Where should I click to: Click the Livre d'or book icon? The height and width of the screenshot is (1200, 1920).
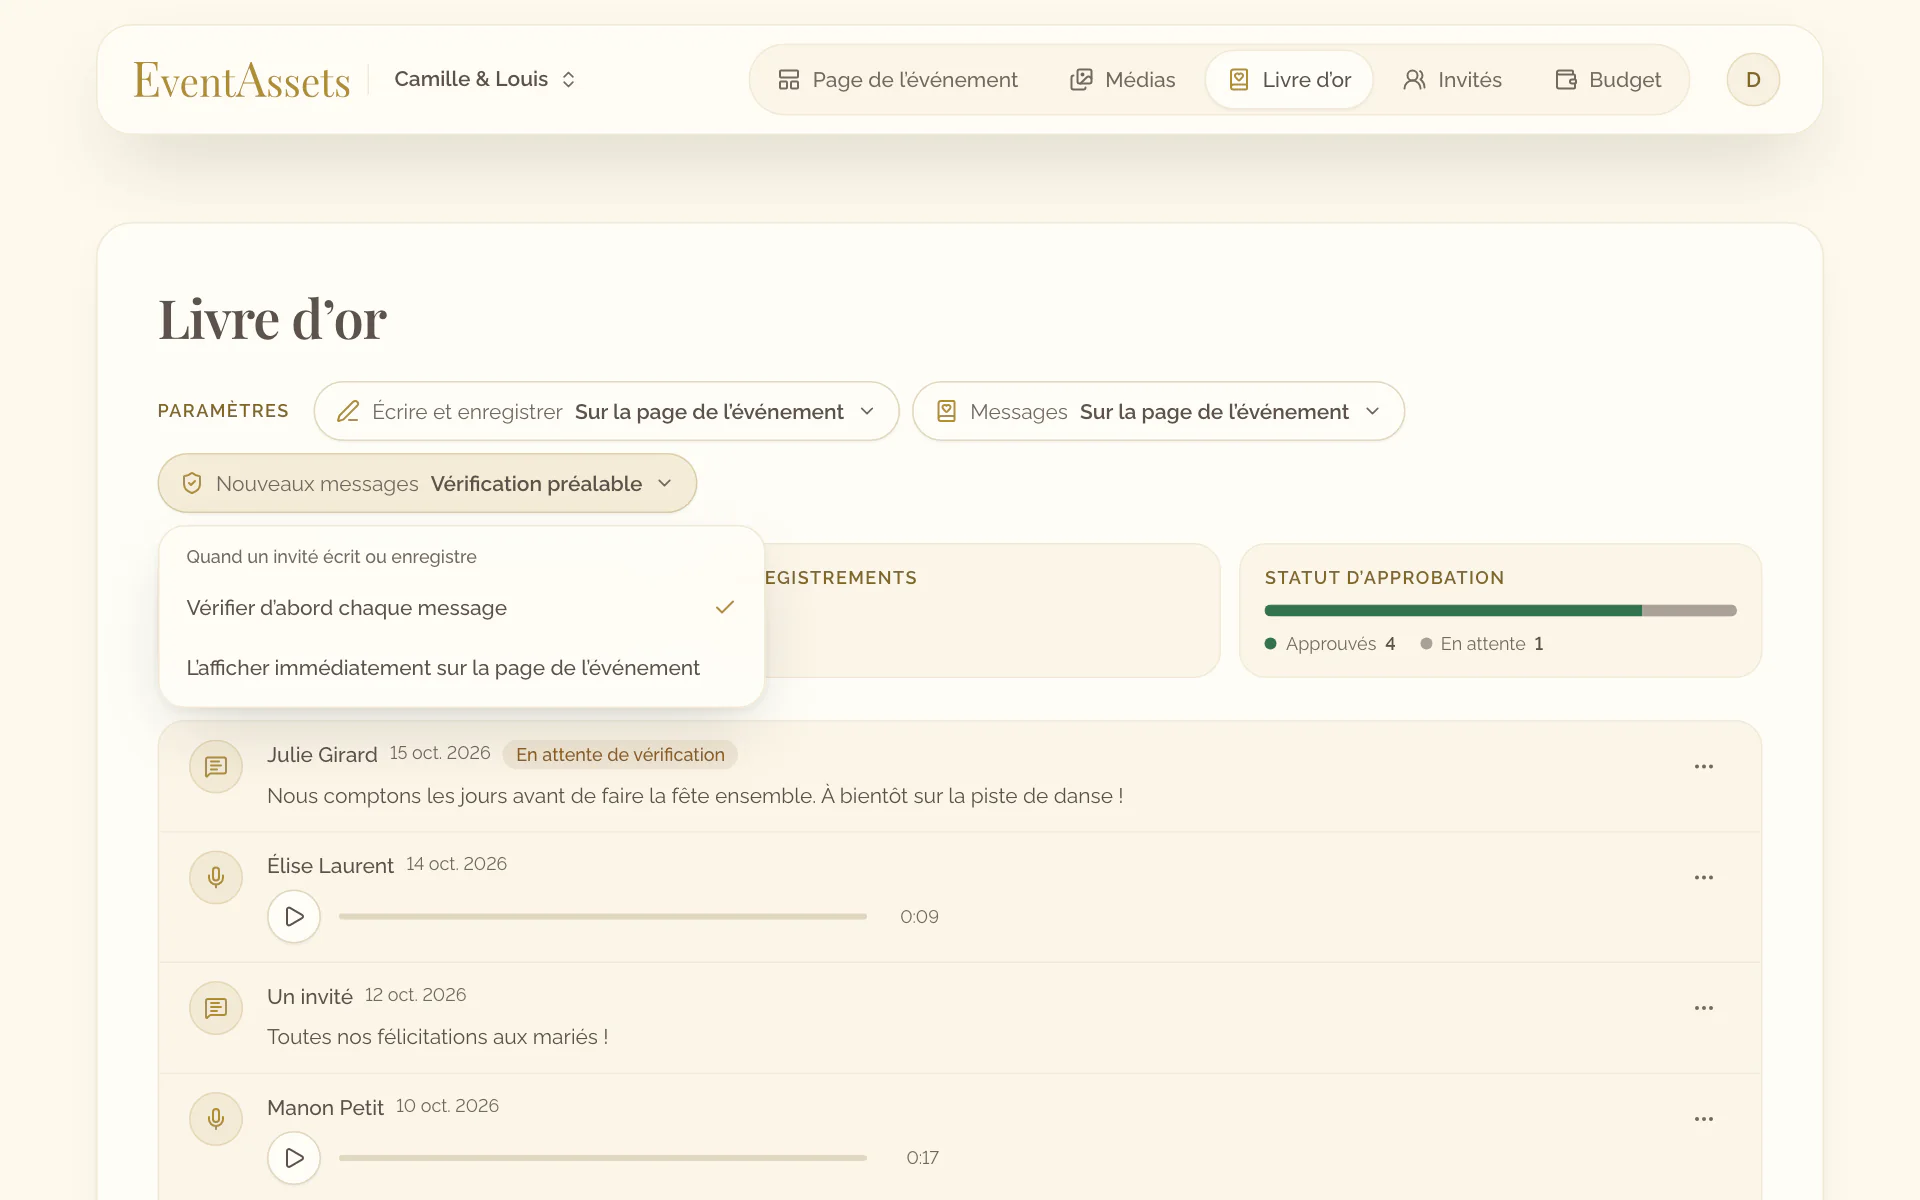click(1239, 80)
